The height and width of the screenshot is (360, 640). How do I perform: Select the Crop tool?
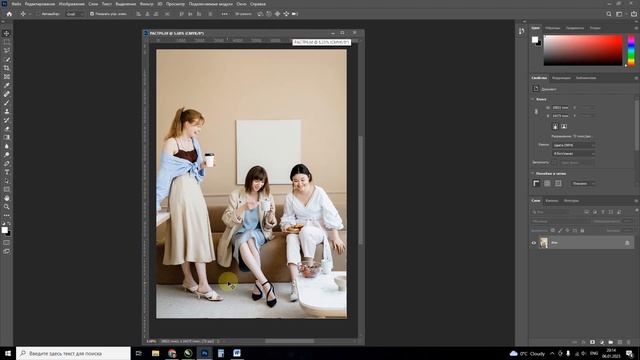point(7,68)
